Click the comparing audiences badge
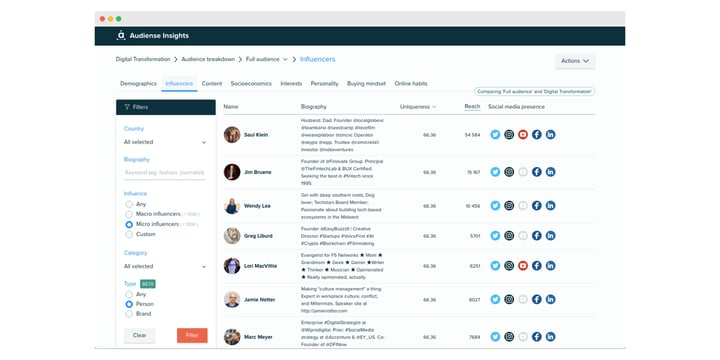This screenshot has height=360, width=720. 534,92
